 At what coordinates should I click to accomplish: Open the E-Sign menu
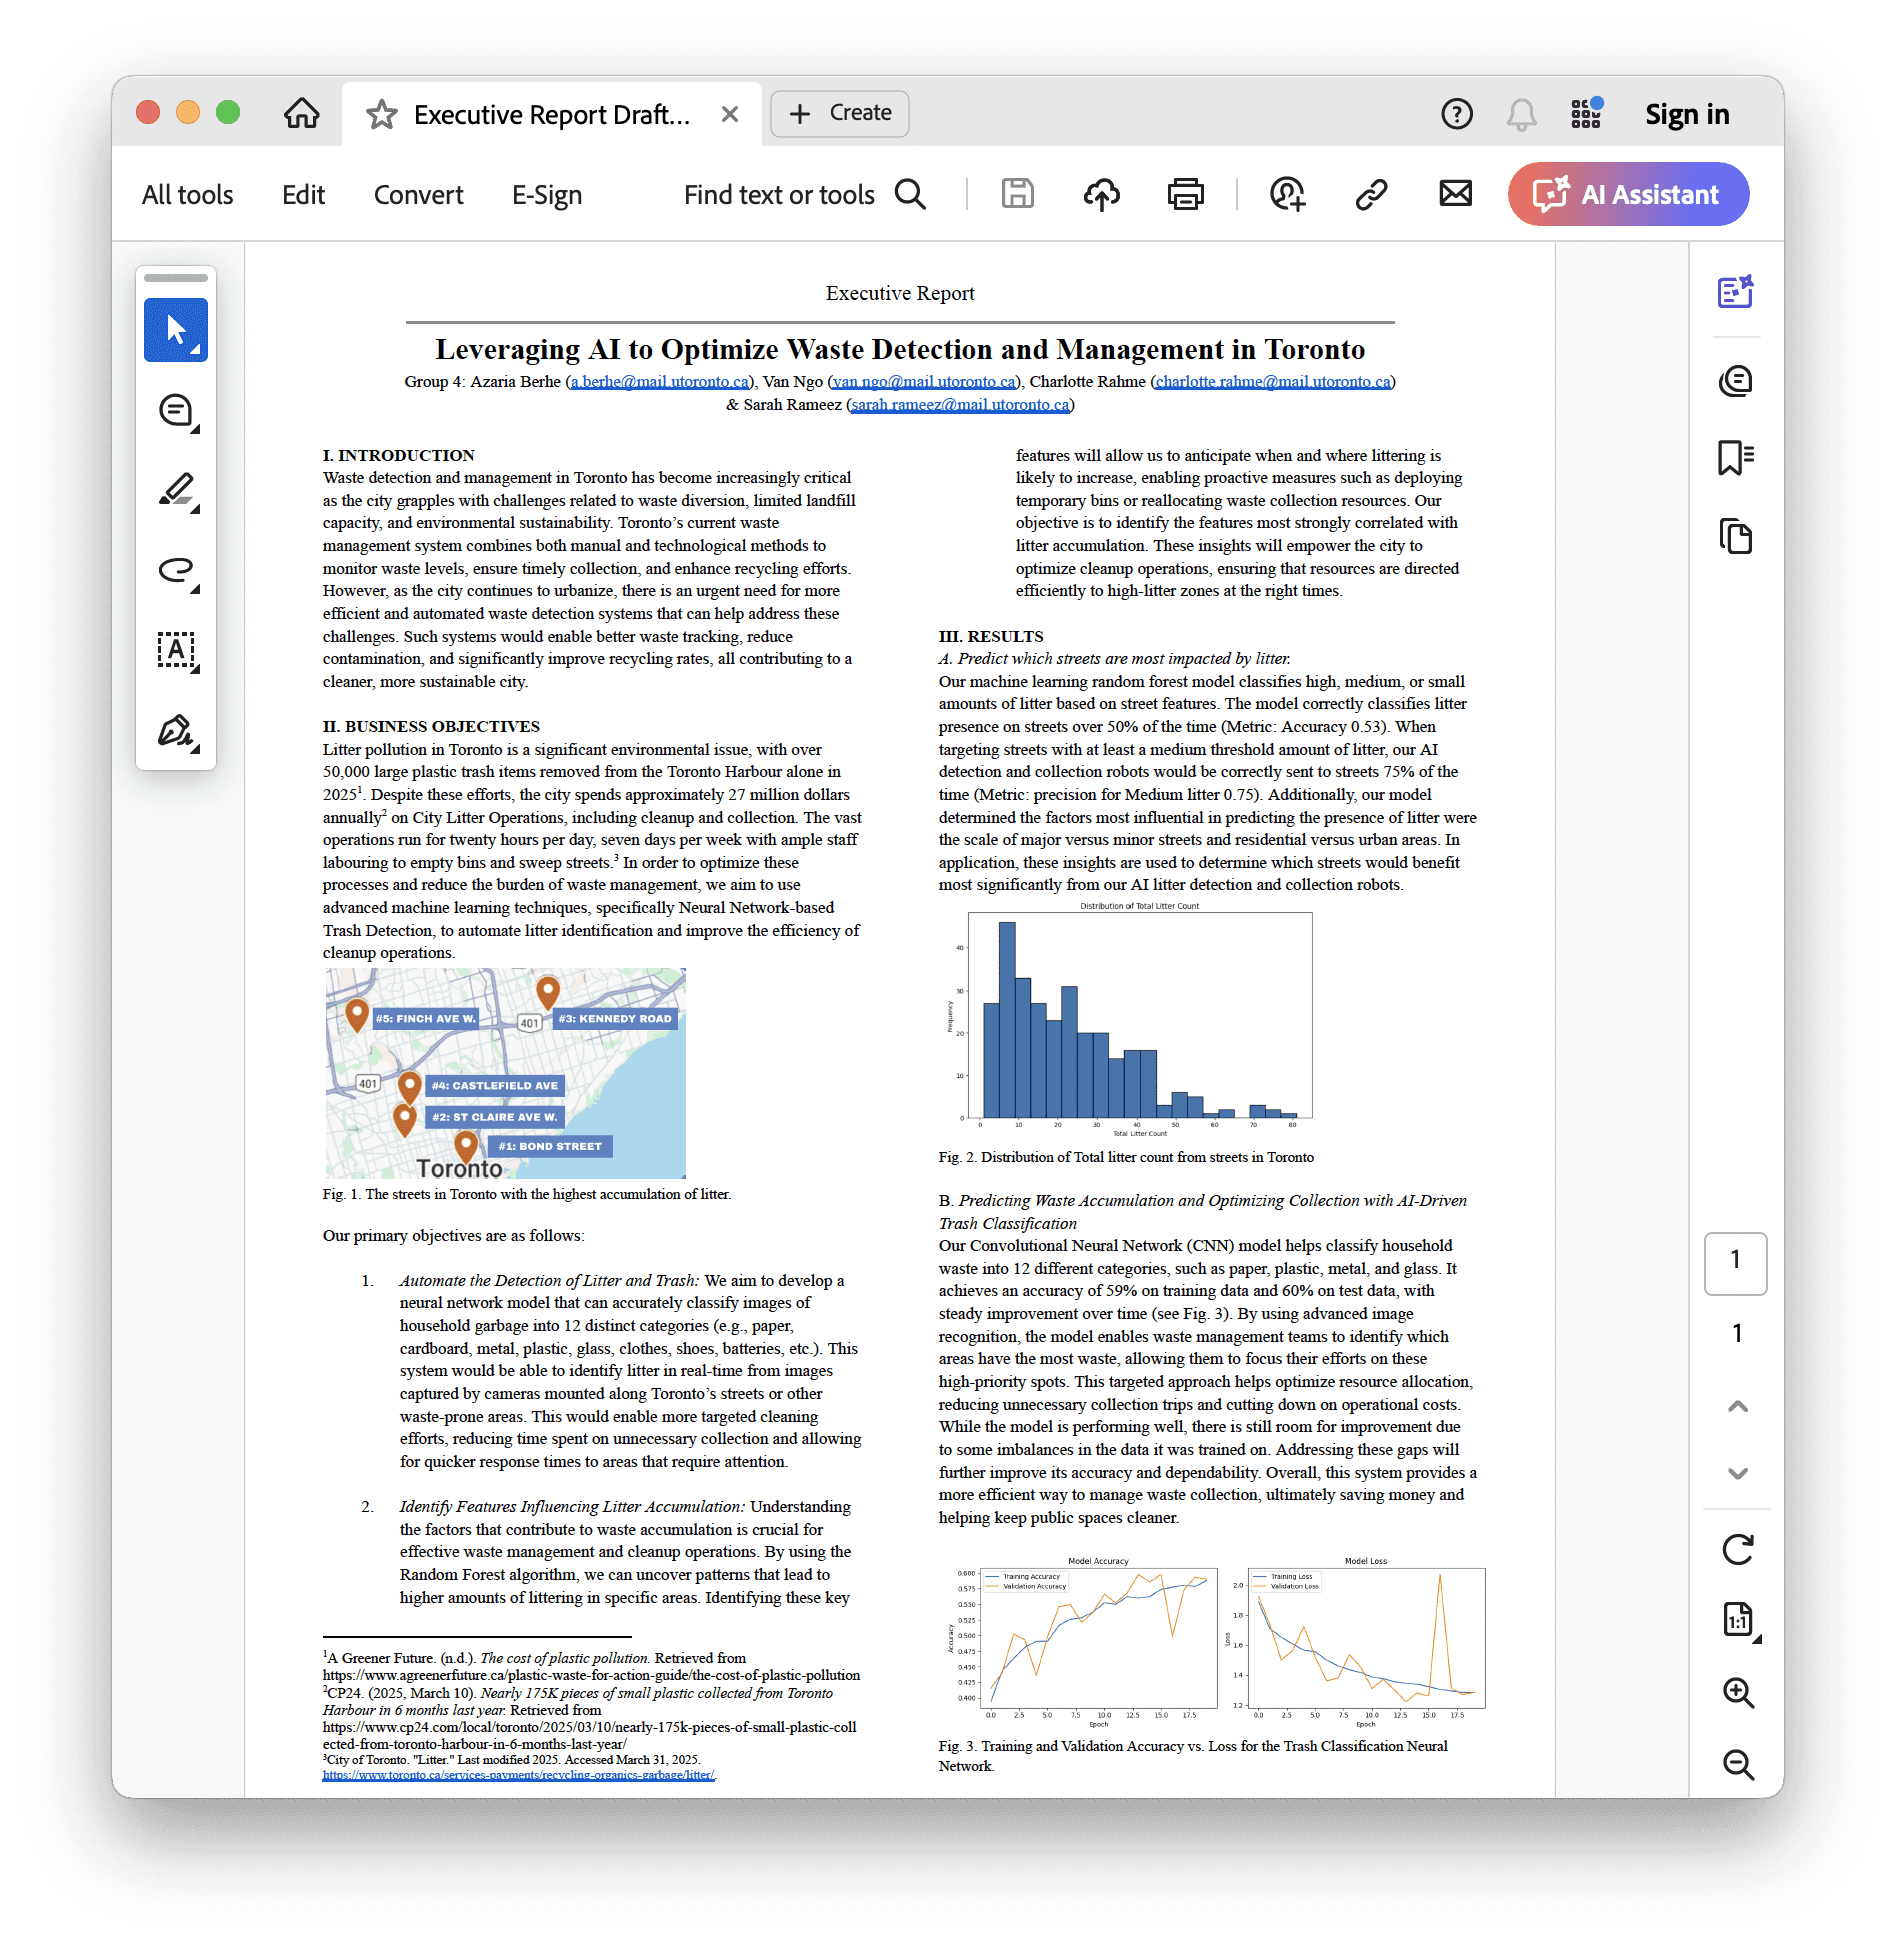[546, 194]
